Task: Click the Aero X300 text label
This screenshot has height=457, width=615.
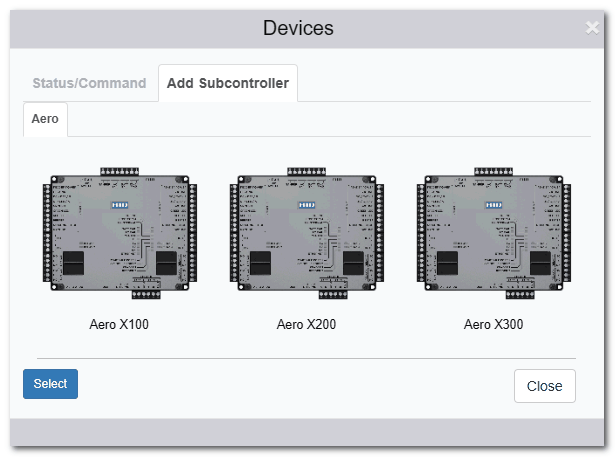Action: (x=494, y=325)
